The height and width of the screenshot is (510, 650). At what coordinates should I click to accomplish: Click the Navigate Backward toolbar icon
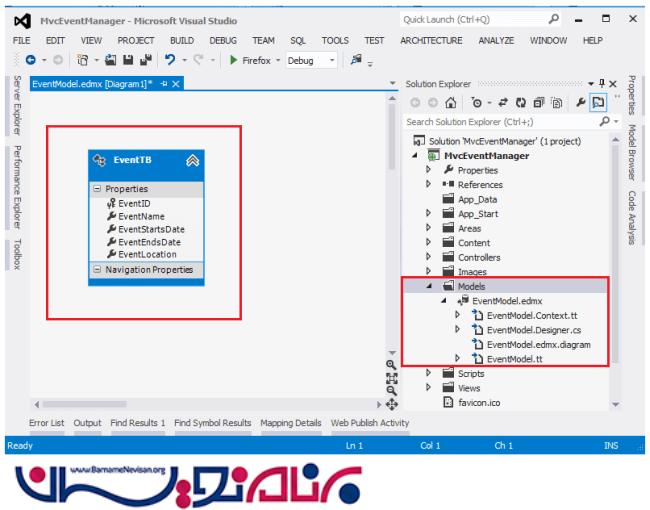click(31, 60)
